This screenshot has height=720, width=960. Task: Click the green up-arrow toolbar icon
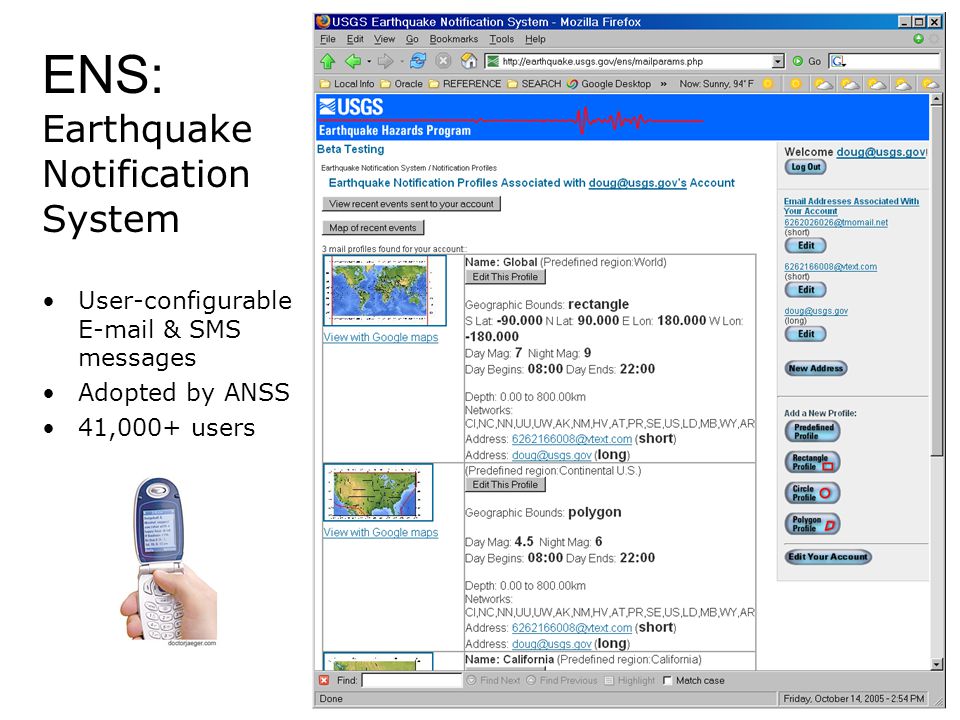click(x=328, y=61)
